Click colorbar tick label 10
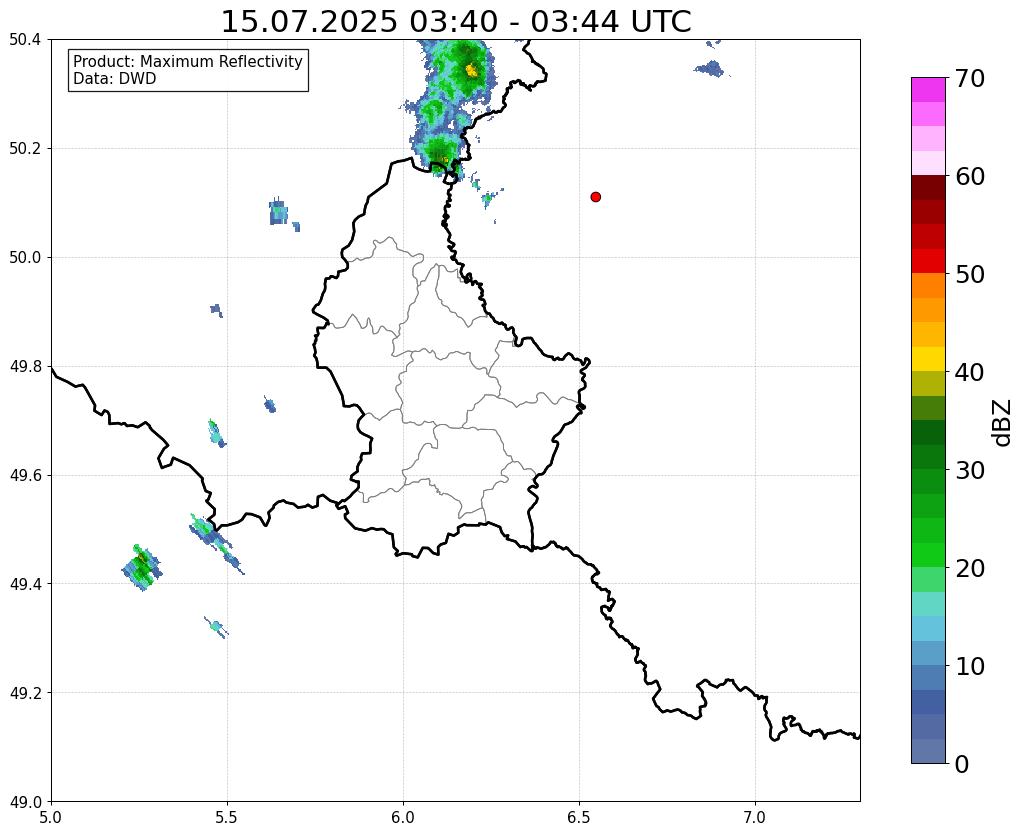1023x834 pixels. [x=970, y=666]
